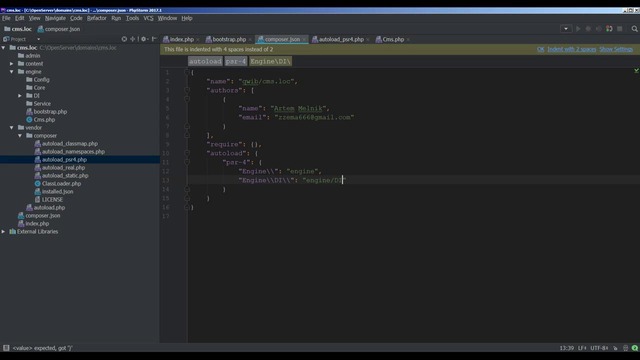Click OK link in indentation banner
This screenshot has width=640, height=360.
(x=540, y=49)
